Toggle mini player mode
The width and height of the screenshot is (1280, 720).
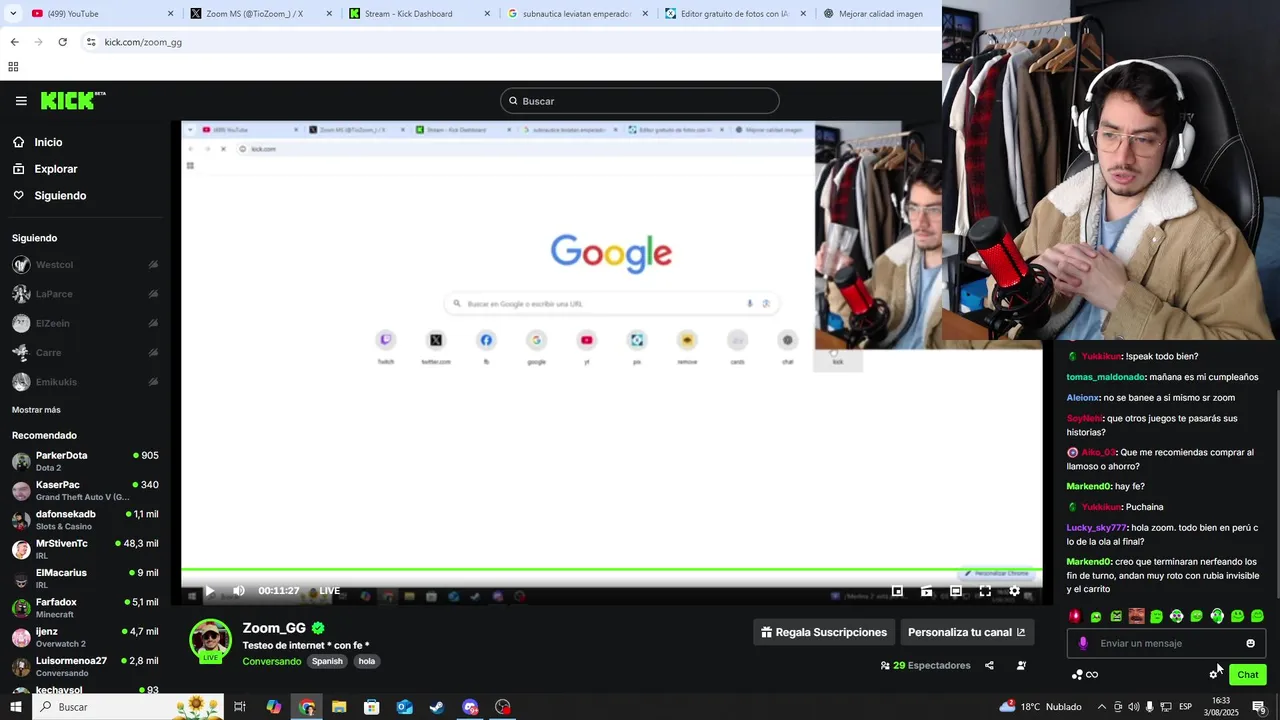tap(897, 591)
